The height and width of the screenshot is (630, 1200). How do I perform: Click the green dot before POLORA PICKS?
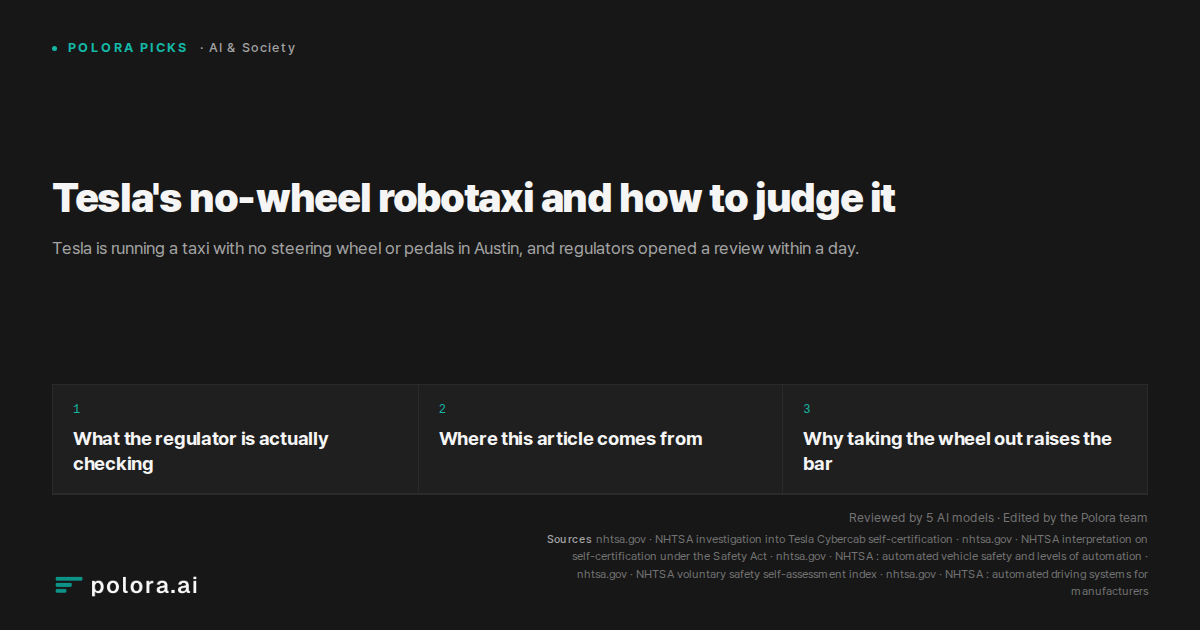pos(55,48)
